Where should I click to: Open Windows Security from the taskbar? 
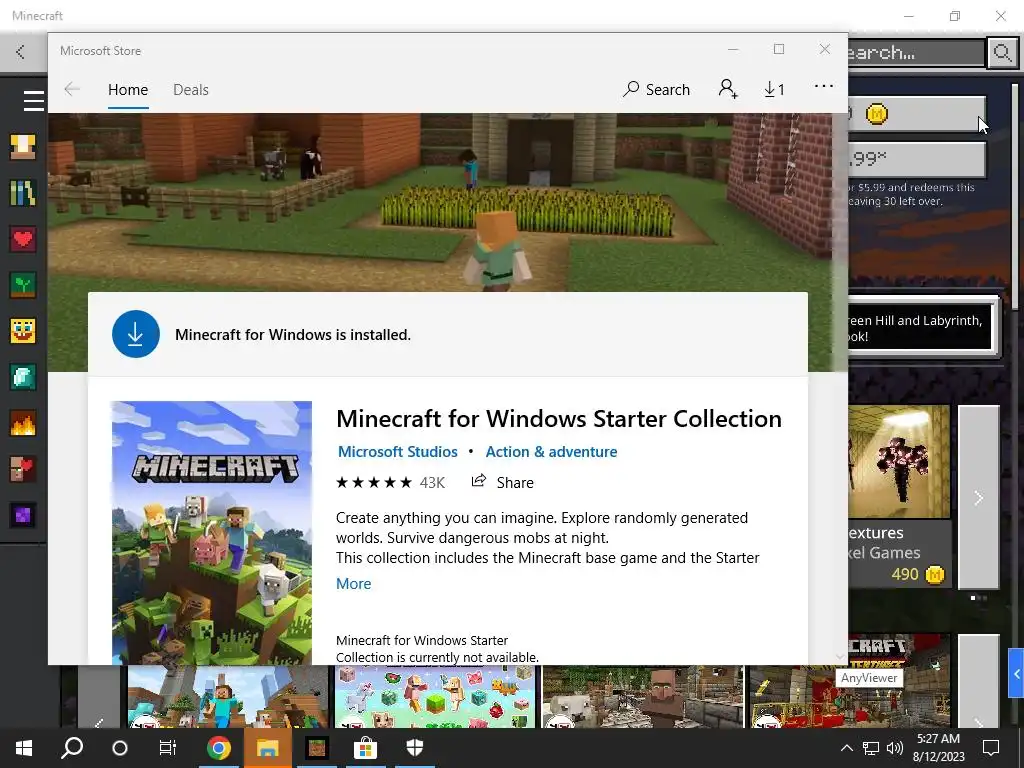(x=415, y=748)
